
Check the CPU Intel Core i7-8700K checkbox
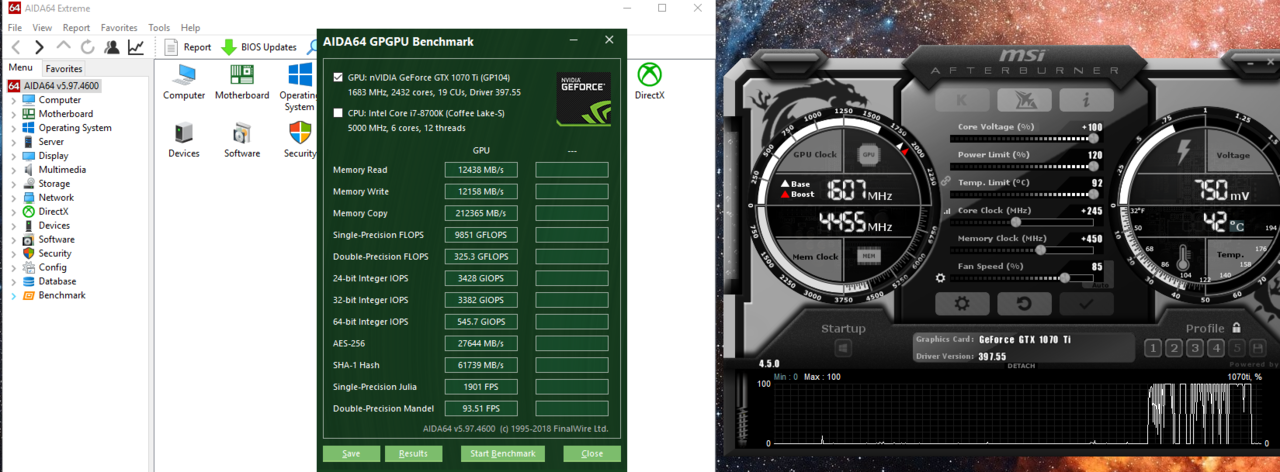(x=338, y=113)
